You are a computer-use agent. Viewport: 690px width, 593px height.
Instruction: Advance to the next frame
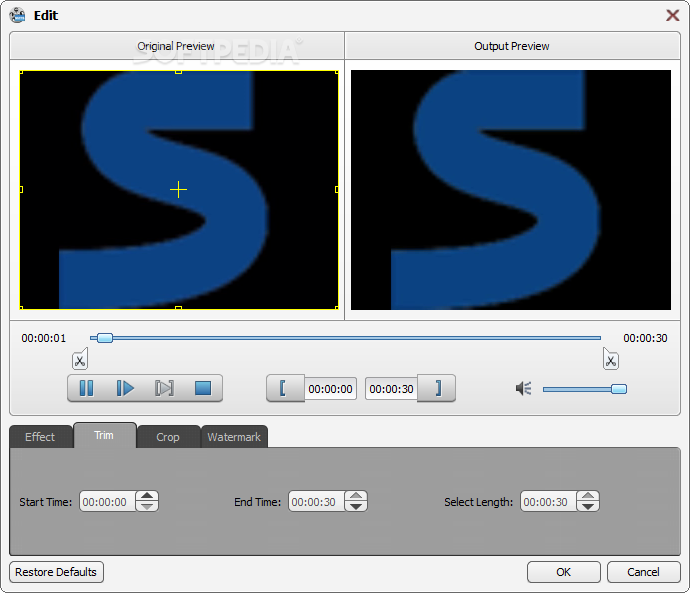[x=164, y=388]
